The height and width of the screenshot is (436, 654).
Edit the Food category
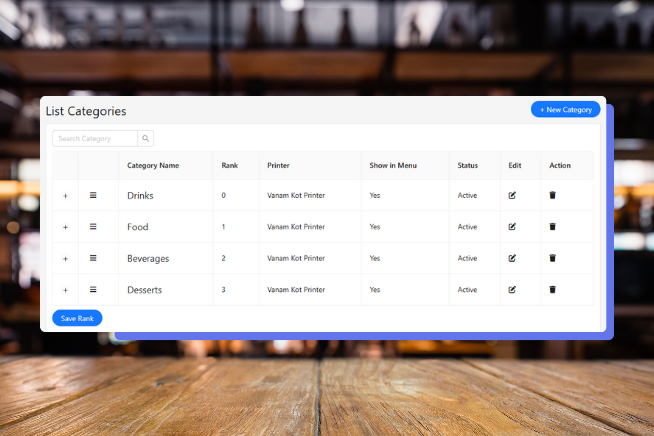pyautogui.click(x=512, y=227)
